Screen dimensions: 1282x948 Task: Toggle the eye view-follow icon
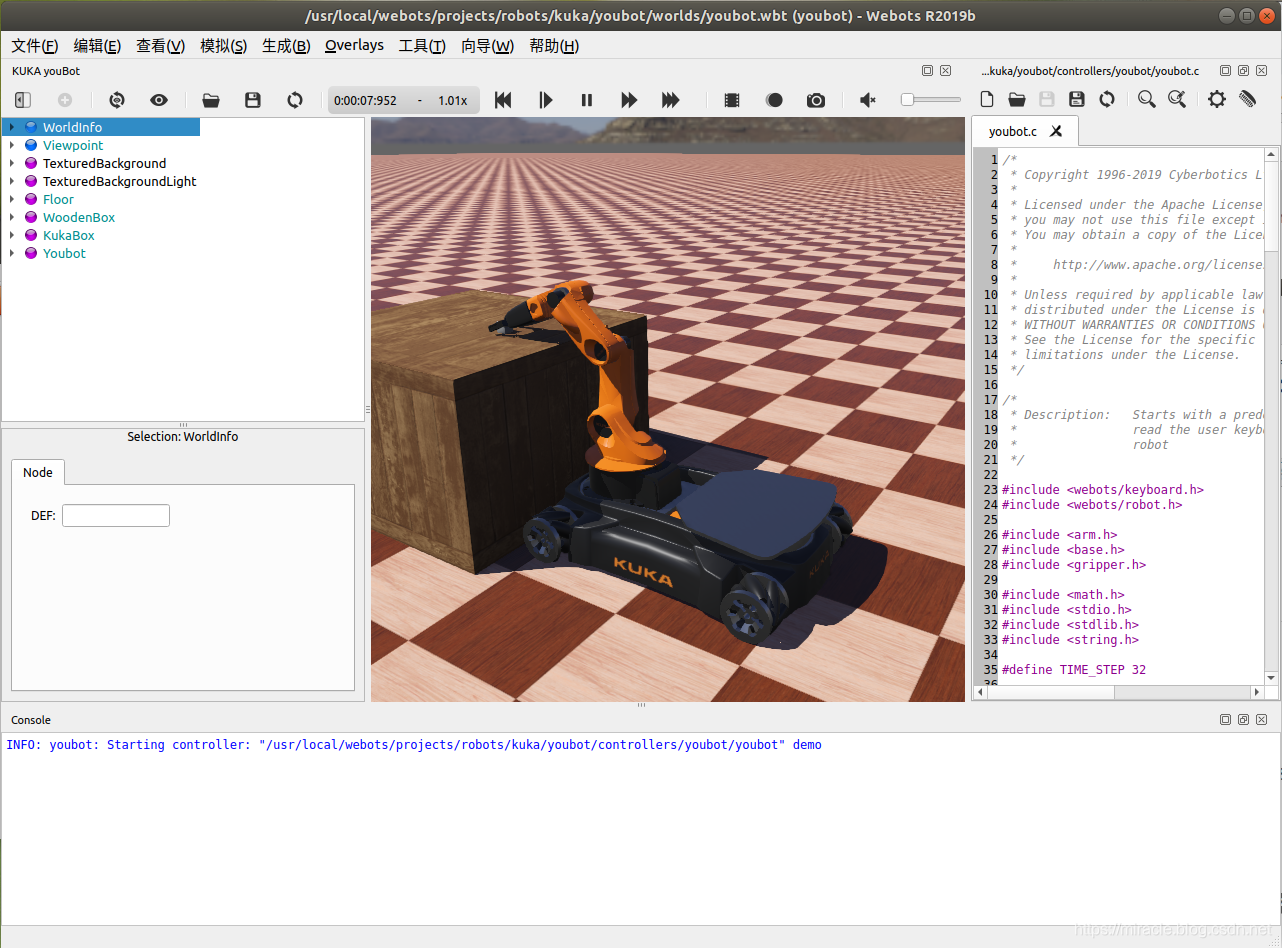159,100
